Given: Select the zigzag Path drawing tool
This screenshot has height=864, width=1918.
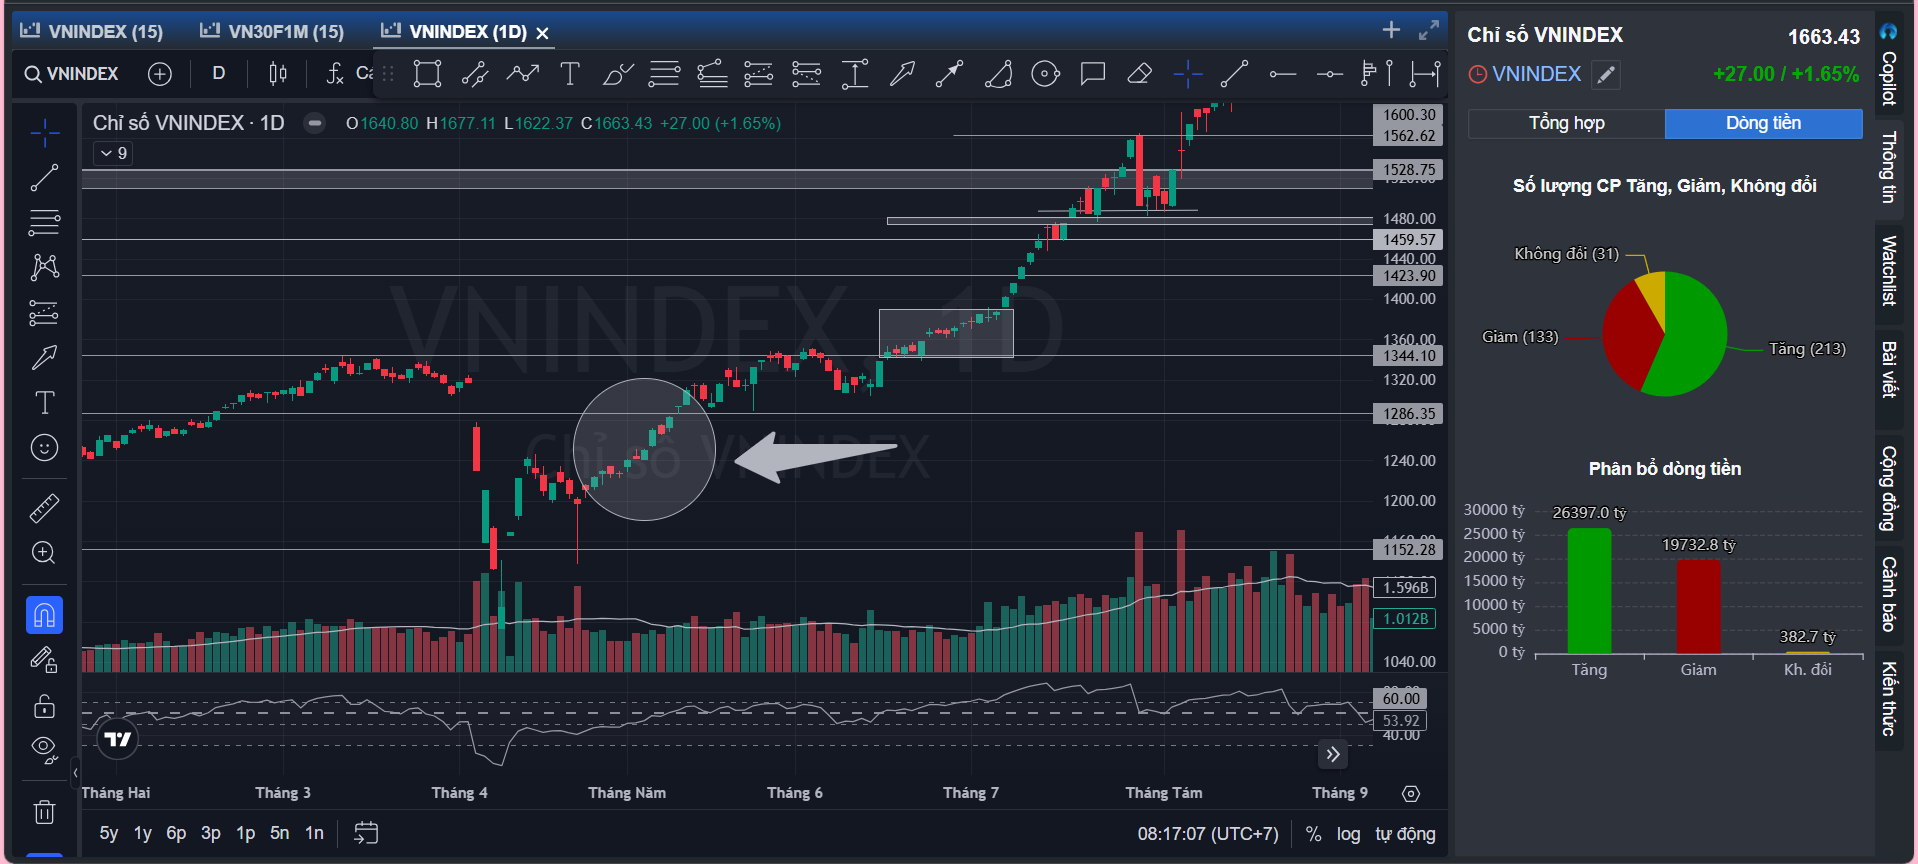Looking at the screenshot, I should 522,74.
